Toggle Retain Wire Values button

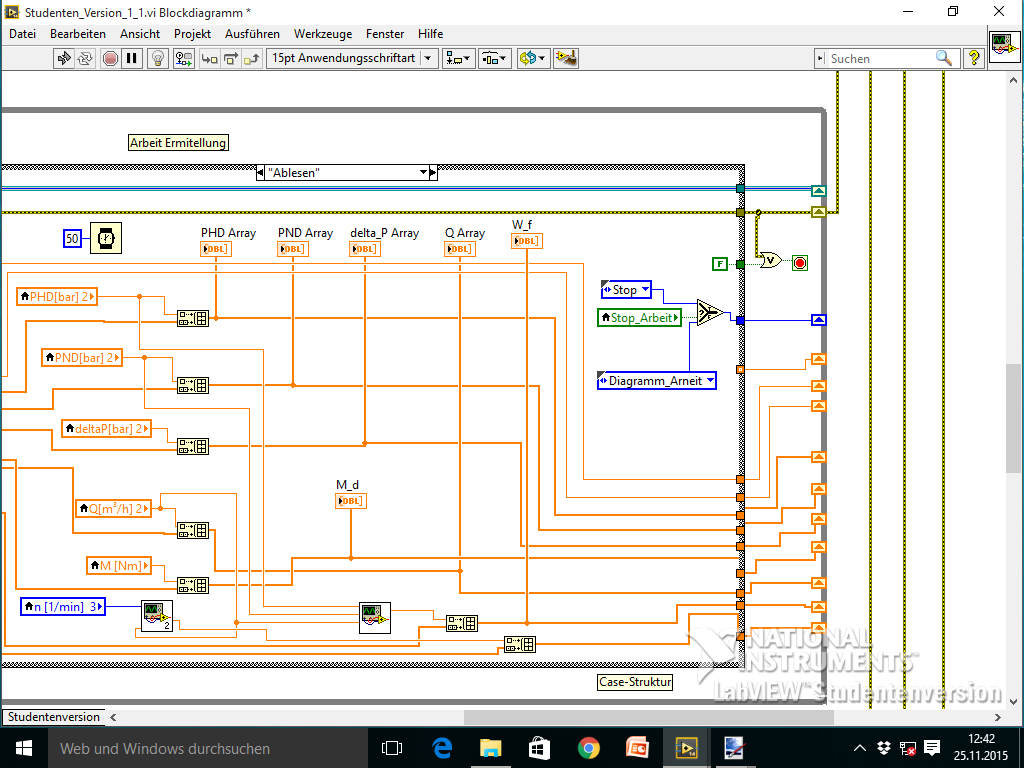(183, 58)
